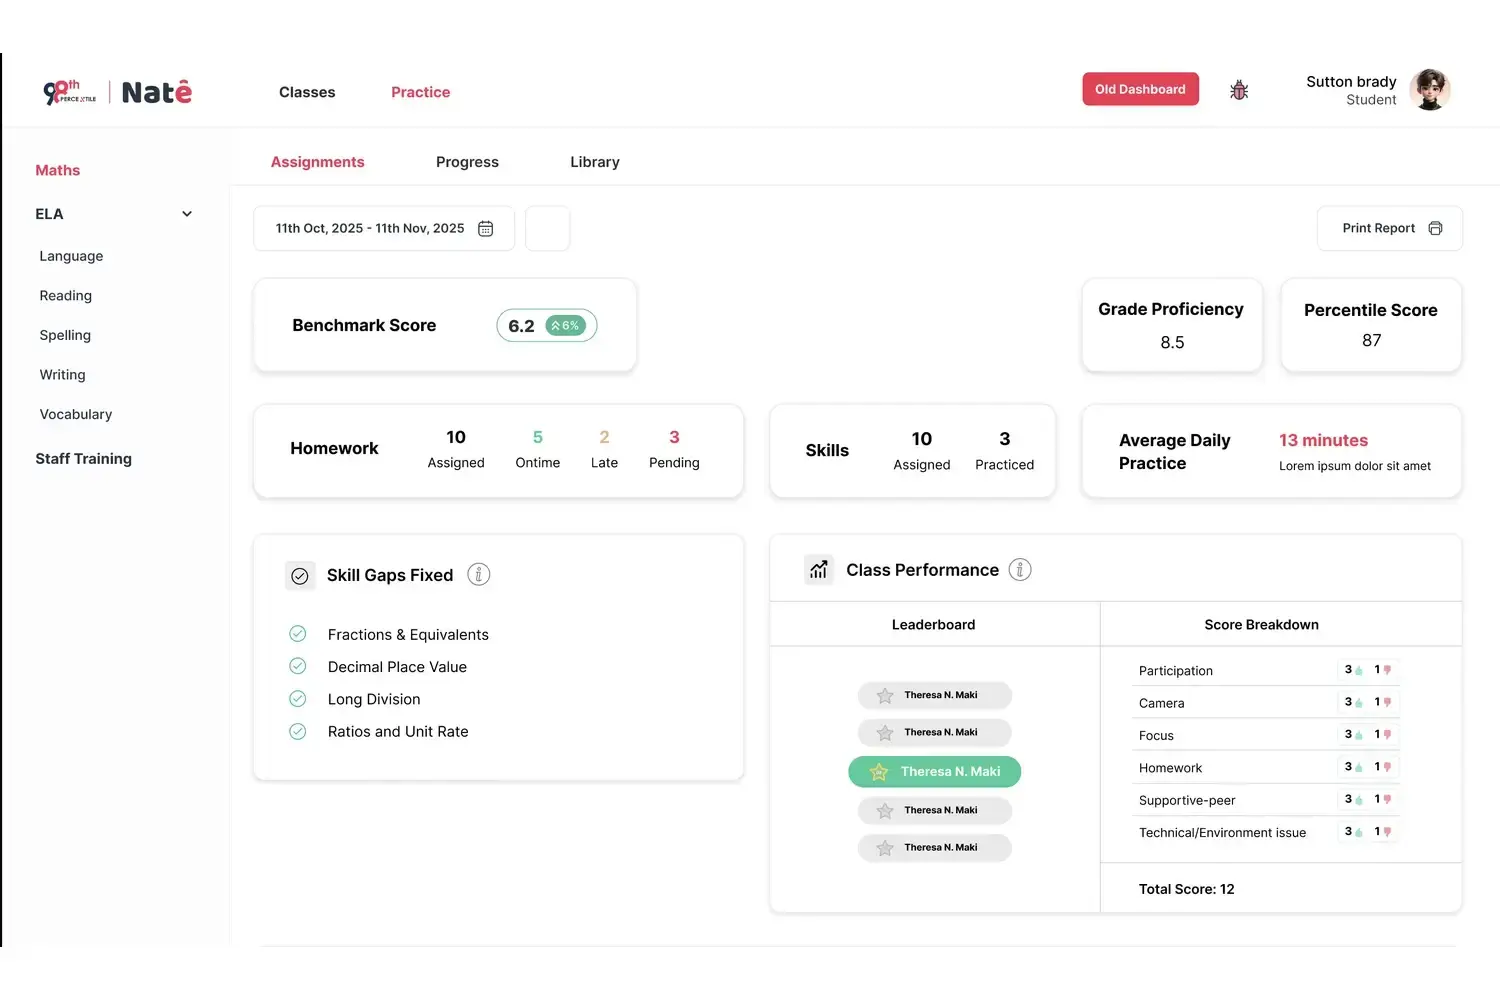
Task: Show info for Class Performance
Action: point(1020,570)
